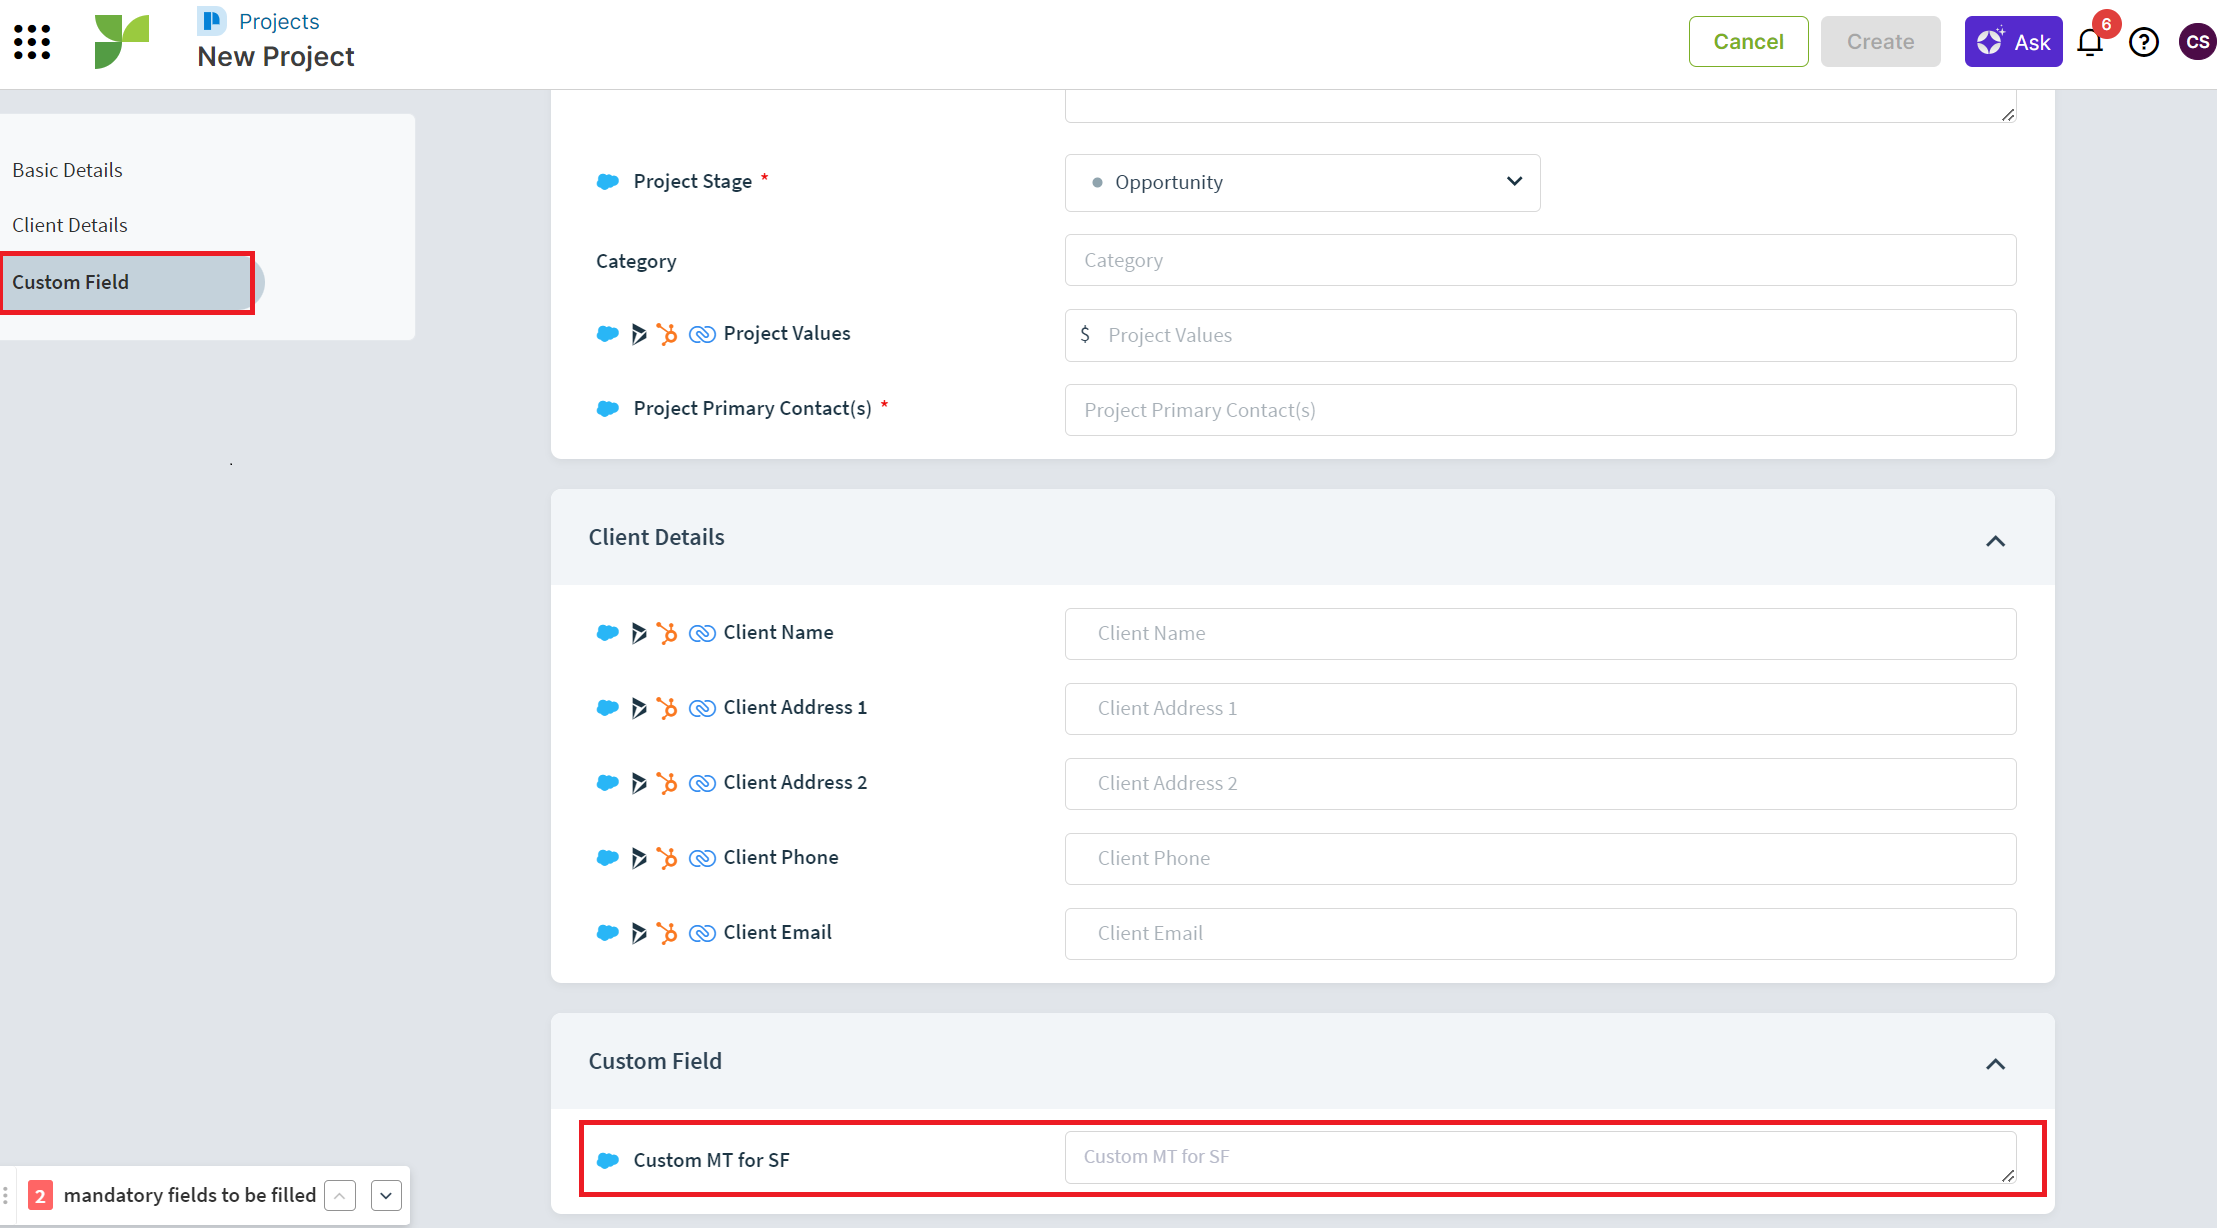
Task: Open the Project Stage dropdown
Action: pyautogui.click(x=1302, y=182)
